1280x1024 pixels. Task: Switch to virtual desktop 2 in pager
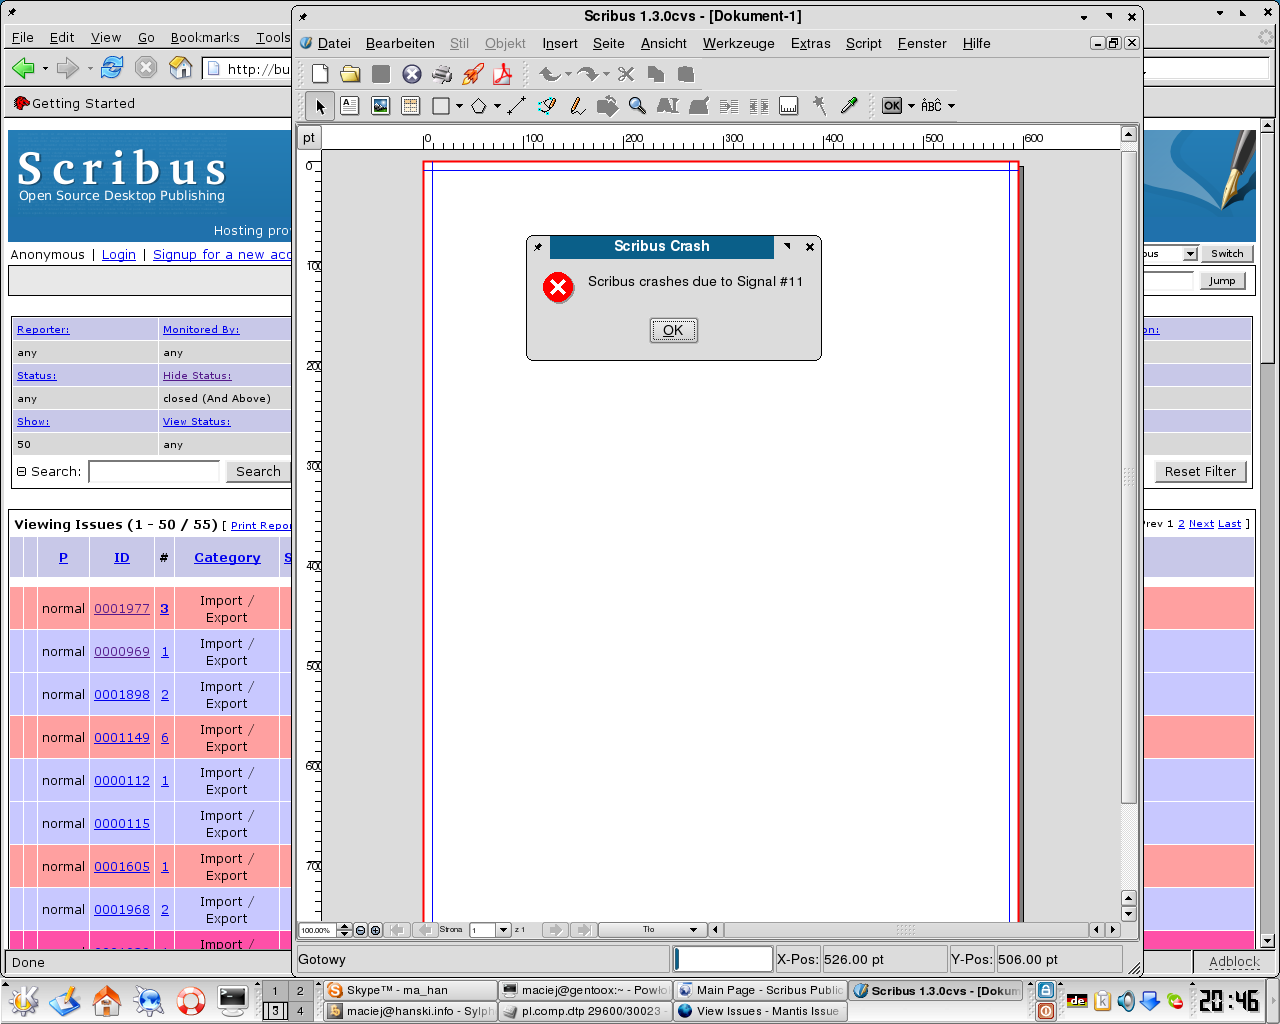299,991
